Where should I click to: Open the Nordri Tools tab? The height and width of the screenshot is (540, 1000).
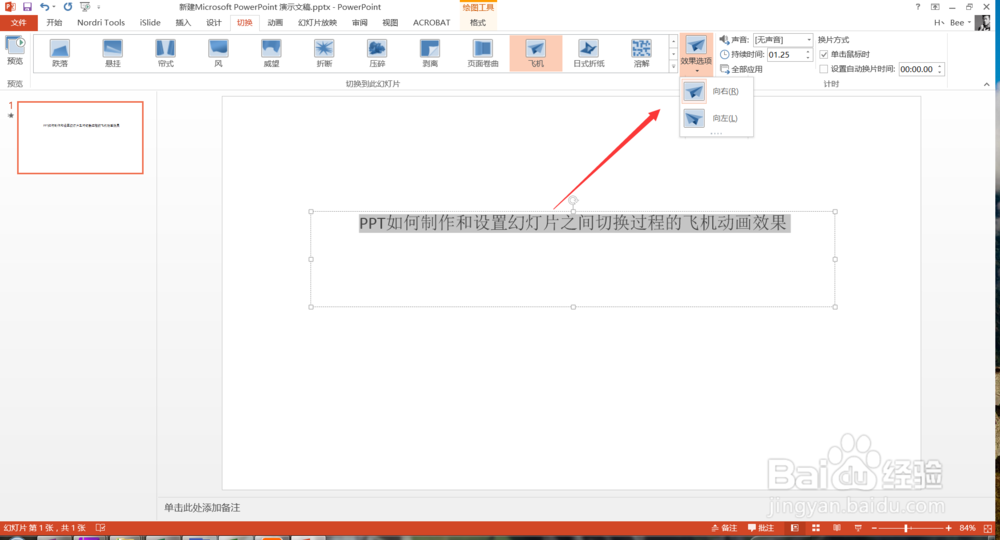[101, 22]
